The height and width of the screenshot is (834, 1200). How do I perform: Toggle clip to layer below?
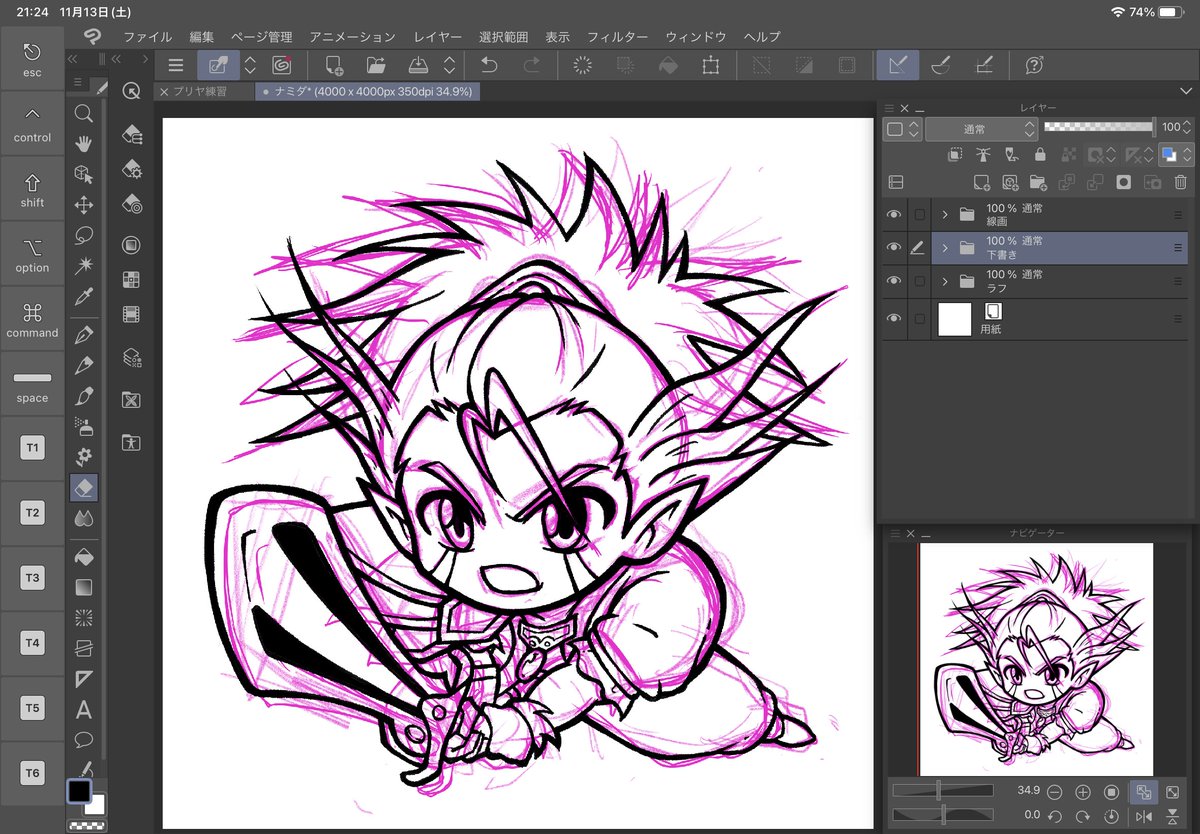[955, 155]
